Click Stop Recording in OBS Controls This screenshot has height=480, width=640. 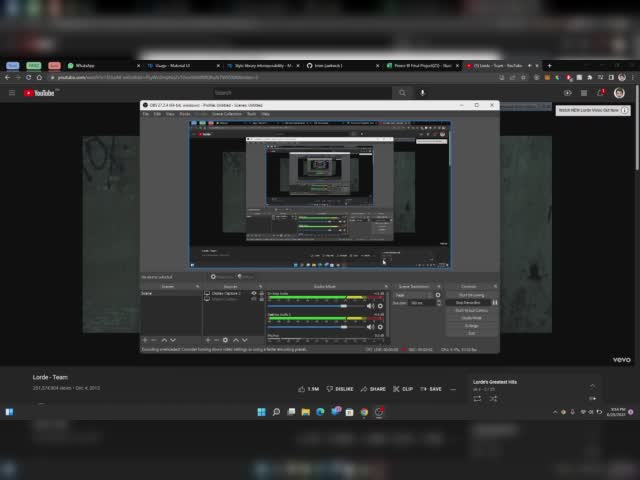[x=468, y=303]
